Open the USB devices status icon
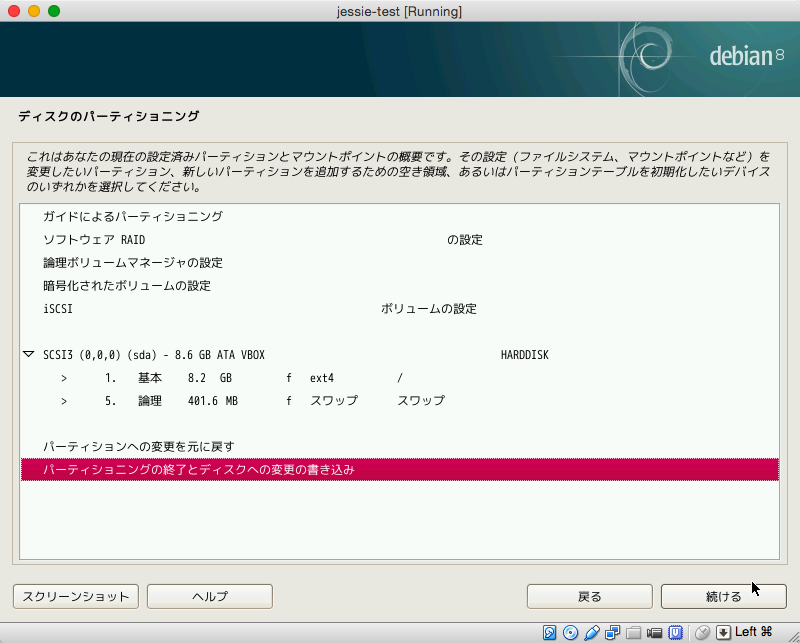This screenshot has width=800, height=643. tap(591, 633)
